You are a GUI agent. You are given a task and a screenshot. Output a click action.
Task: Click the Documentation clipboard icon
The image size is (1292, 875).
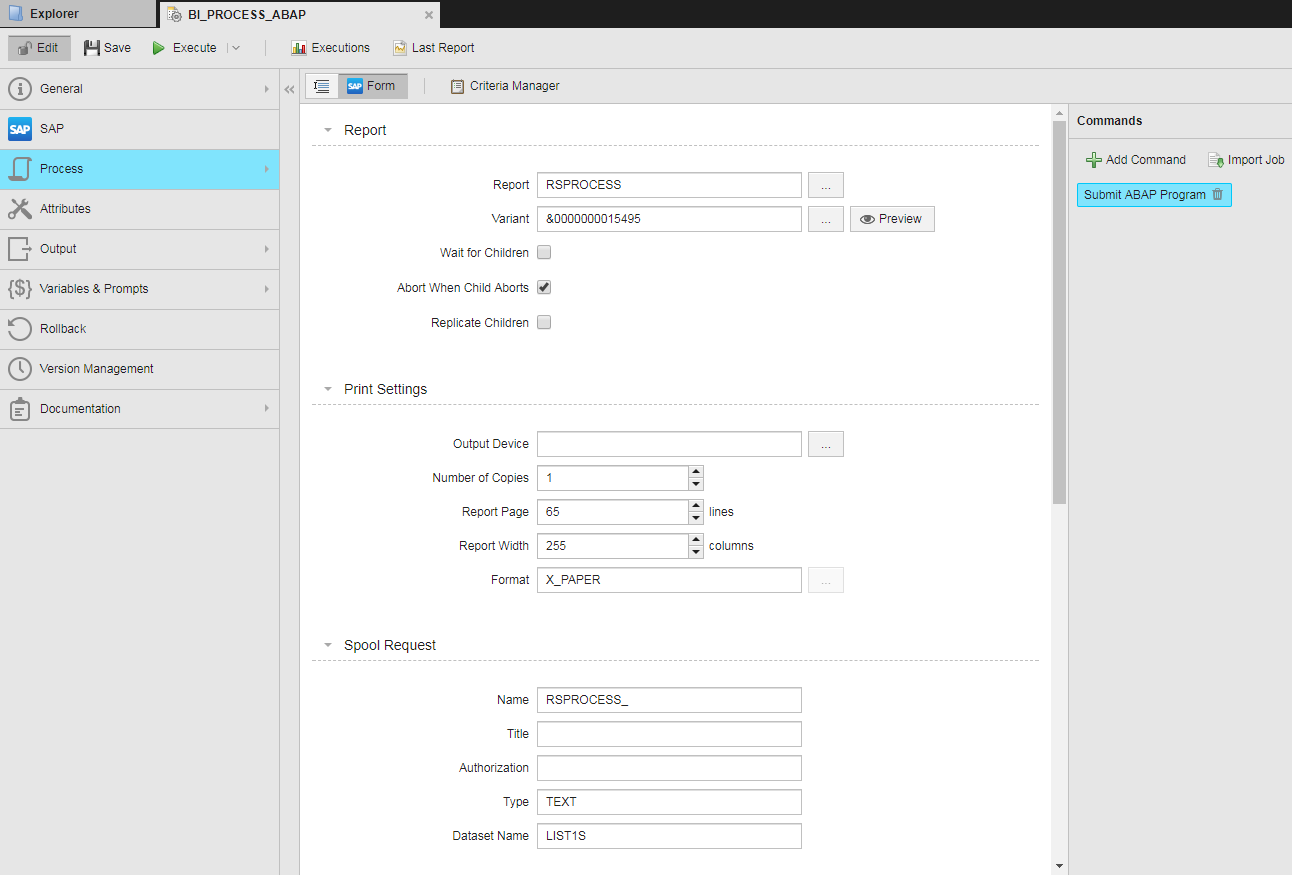coord(20,409)
